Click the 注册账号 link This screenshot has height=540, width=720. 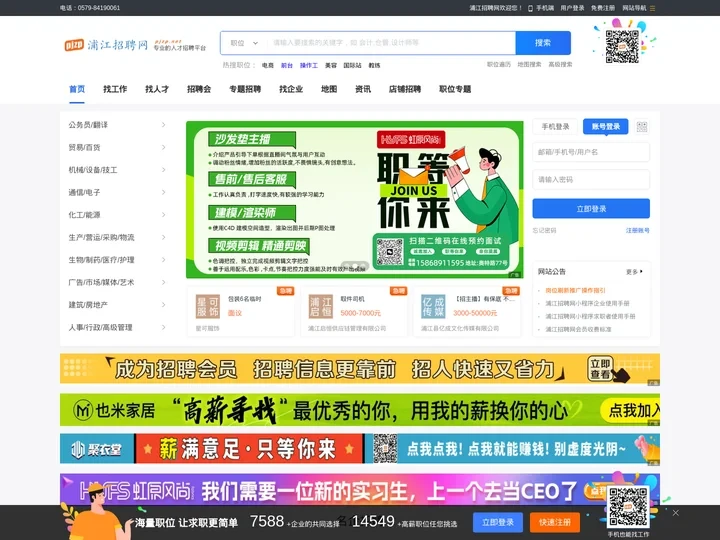pos(638,231)
